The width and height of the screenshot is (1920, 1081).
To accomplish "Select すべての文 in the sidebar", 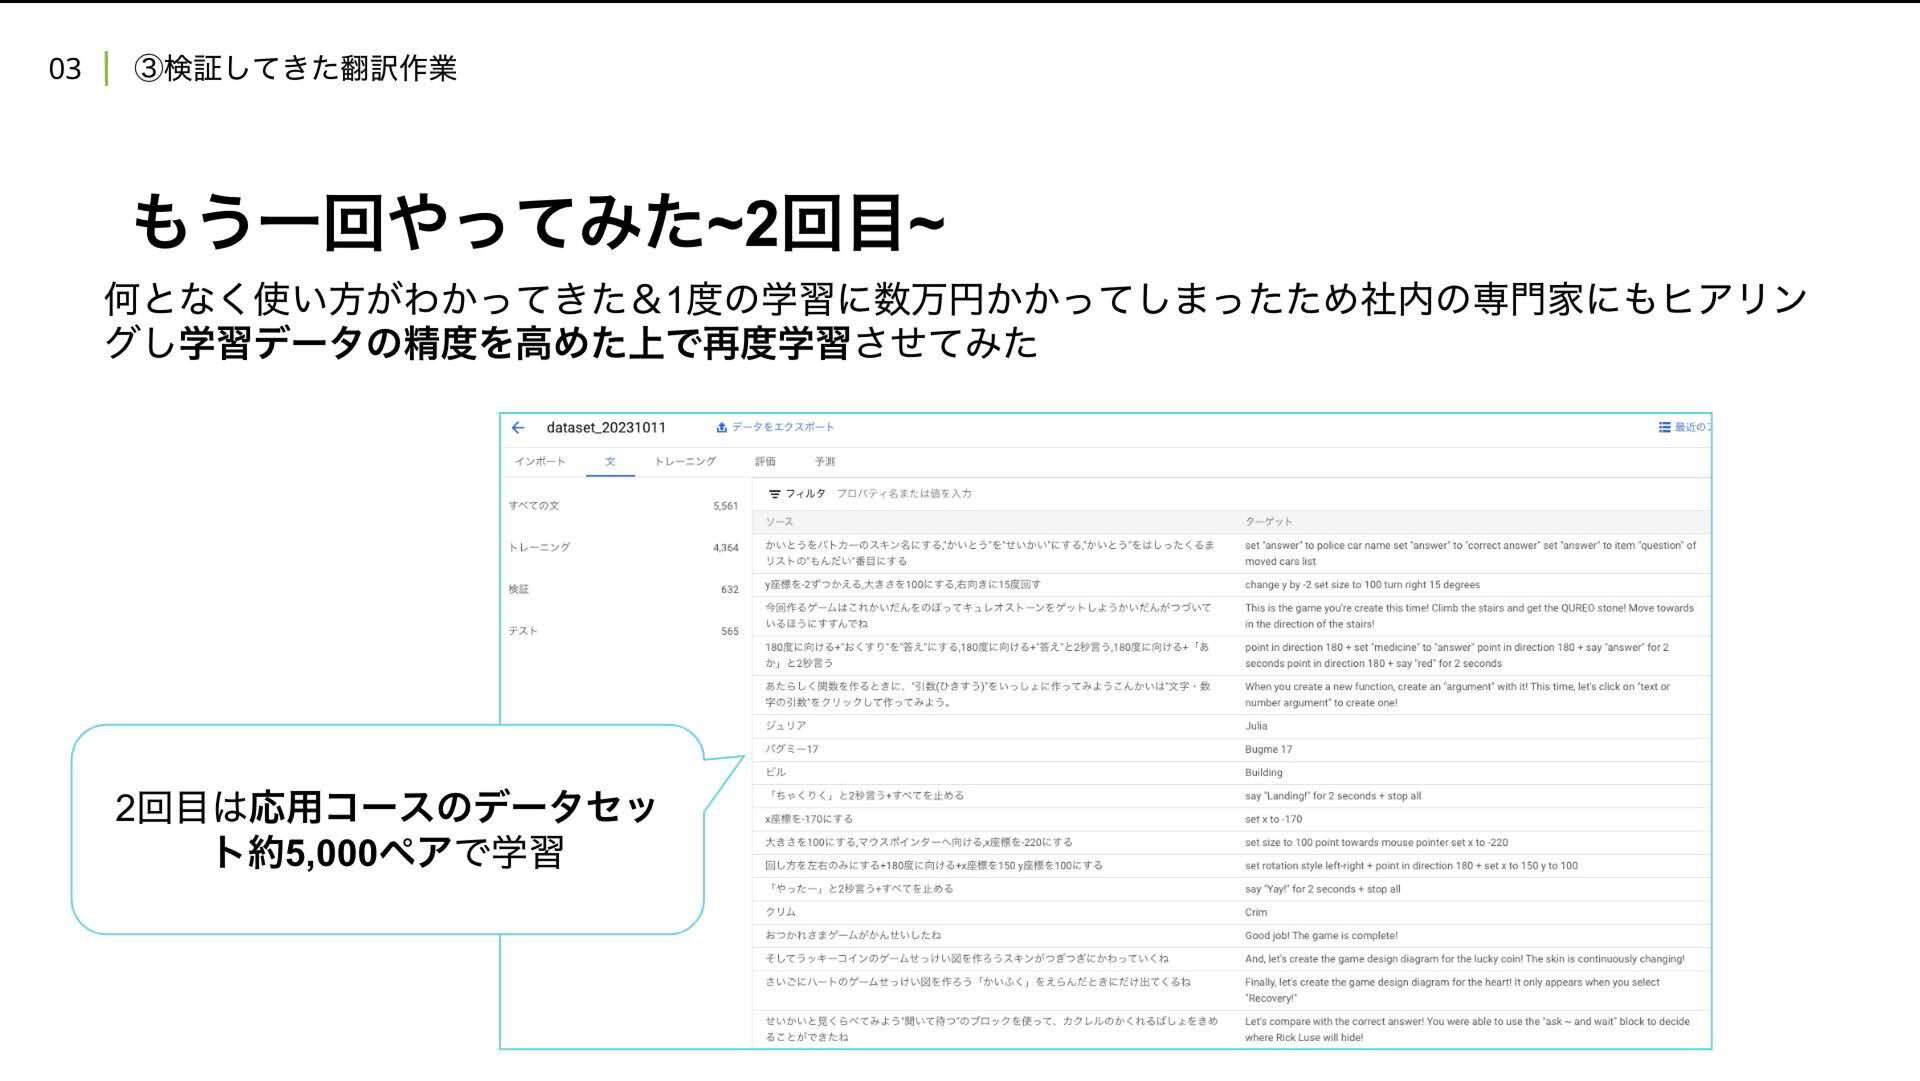I will 534,506.
